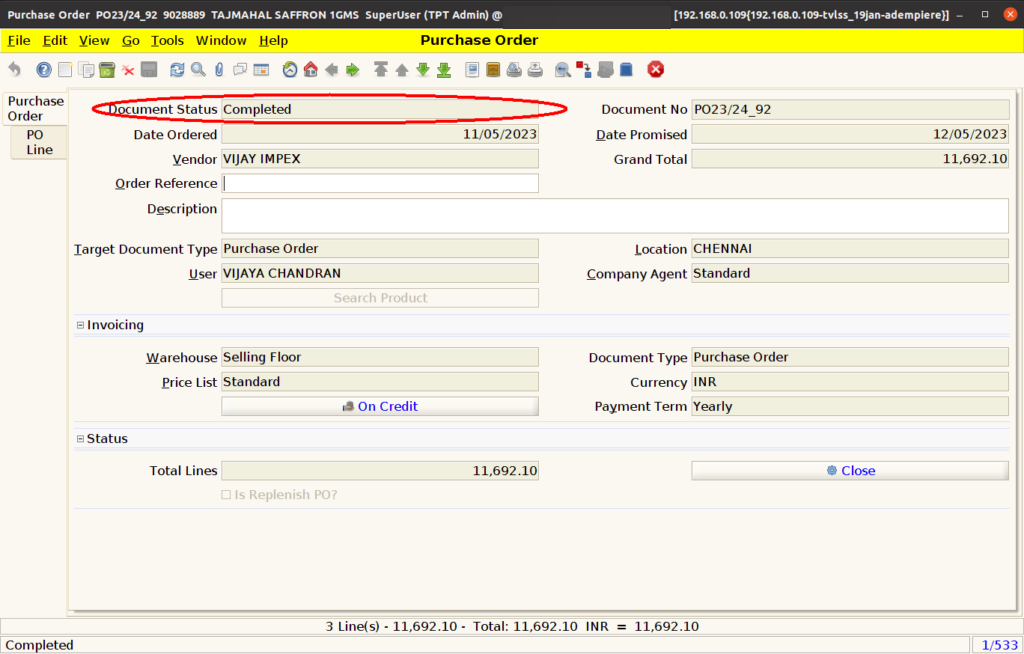Image resolution: width=1024 pixels, height=654 pixels.
Task: Go to the Next Record green down arrow
Action: [423, 69]
